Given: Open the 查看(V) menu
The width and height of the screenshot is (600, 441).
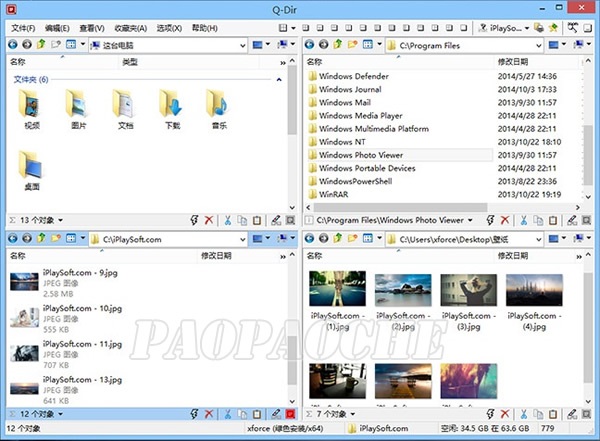Looking at the screenshot, I should coord(92,28).
